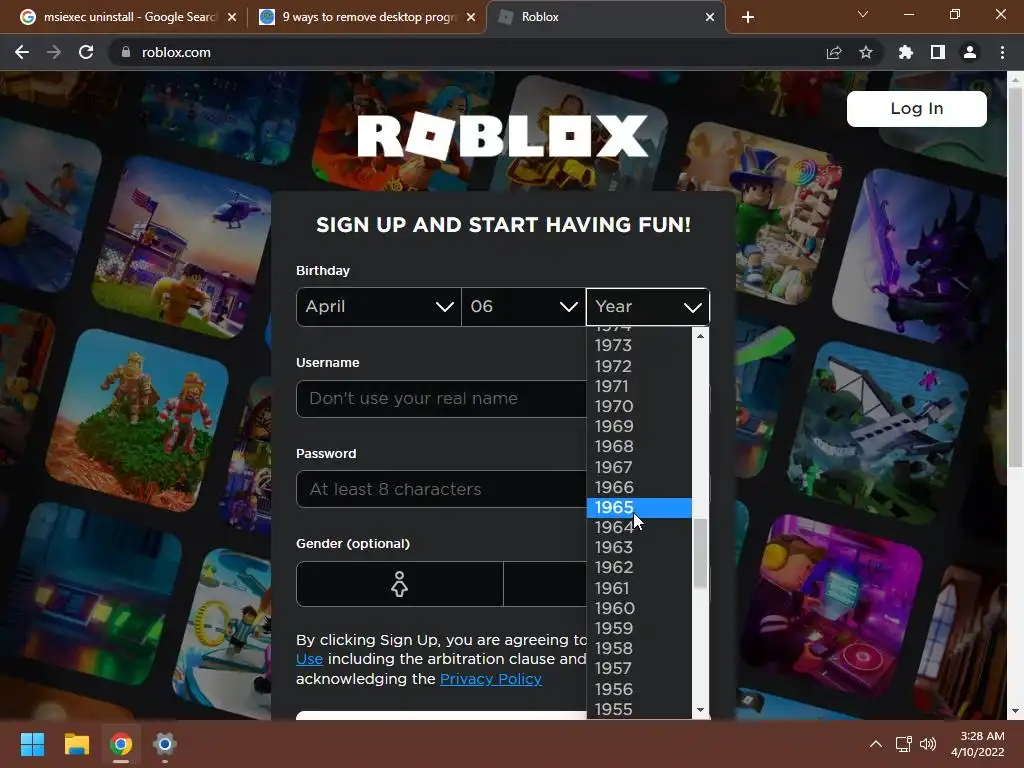Select 1955 as birth year
The width and height of the screenshot is (1024, 768).
tap(639, 709)
